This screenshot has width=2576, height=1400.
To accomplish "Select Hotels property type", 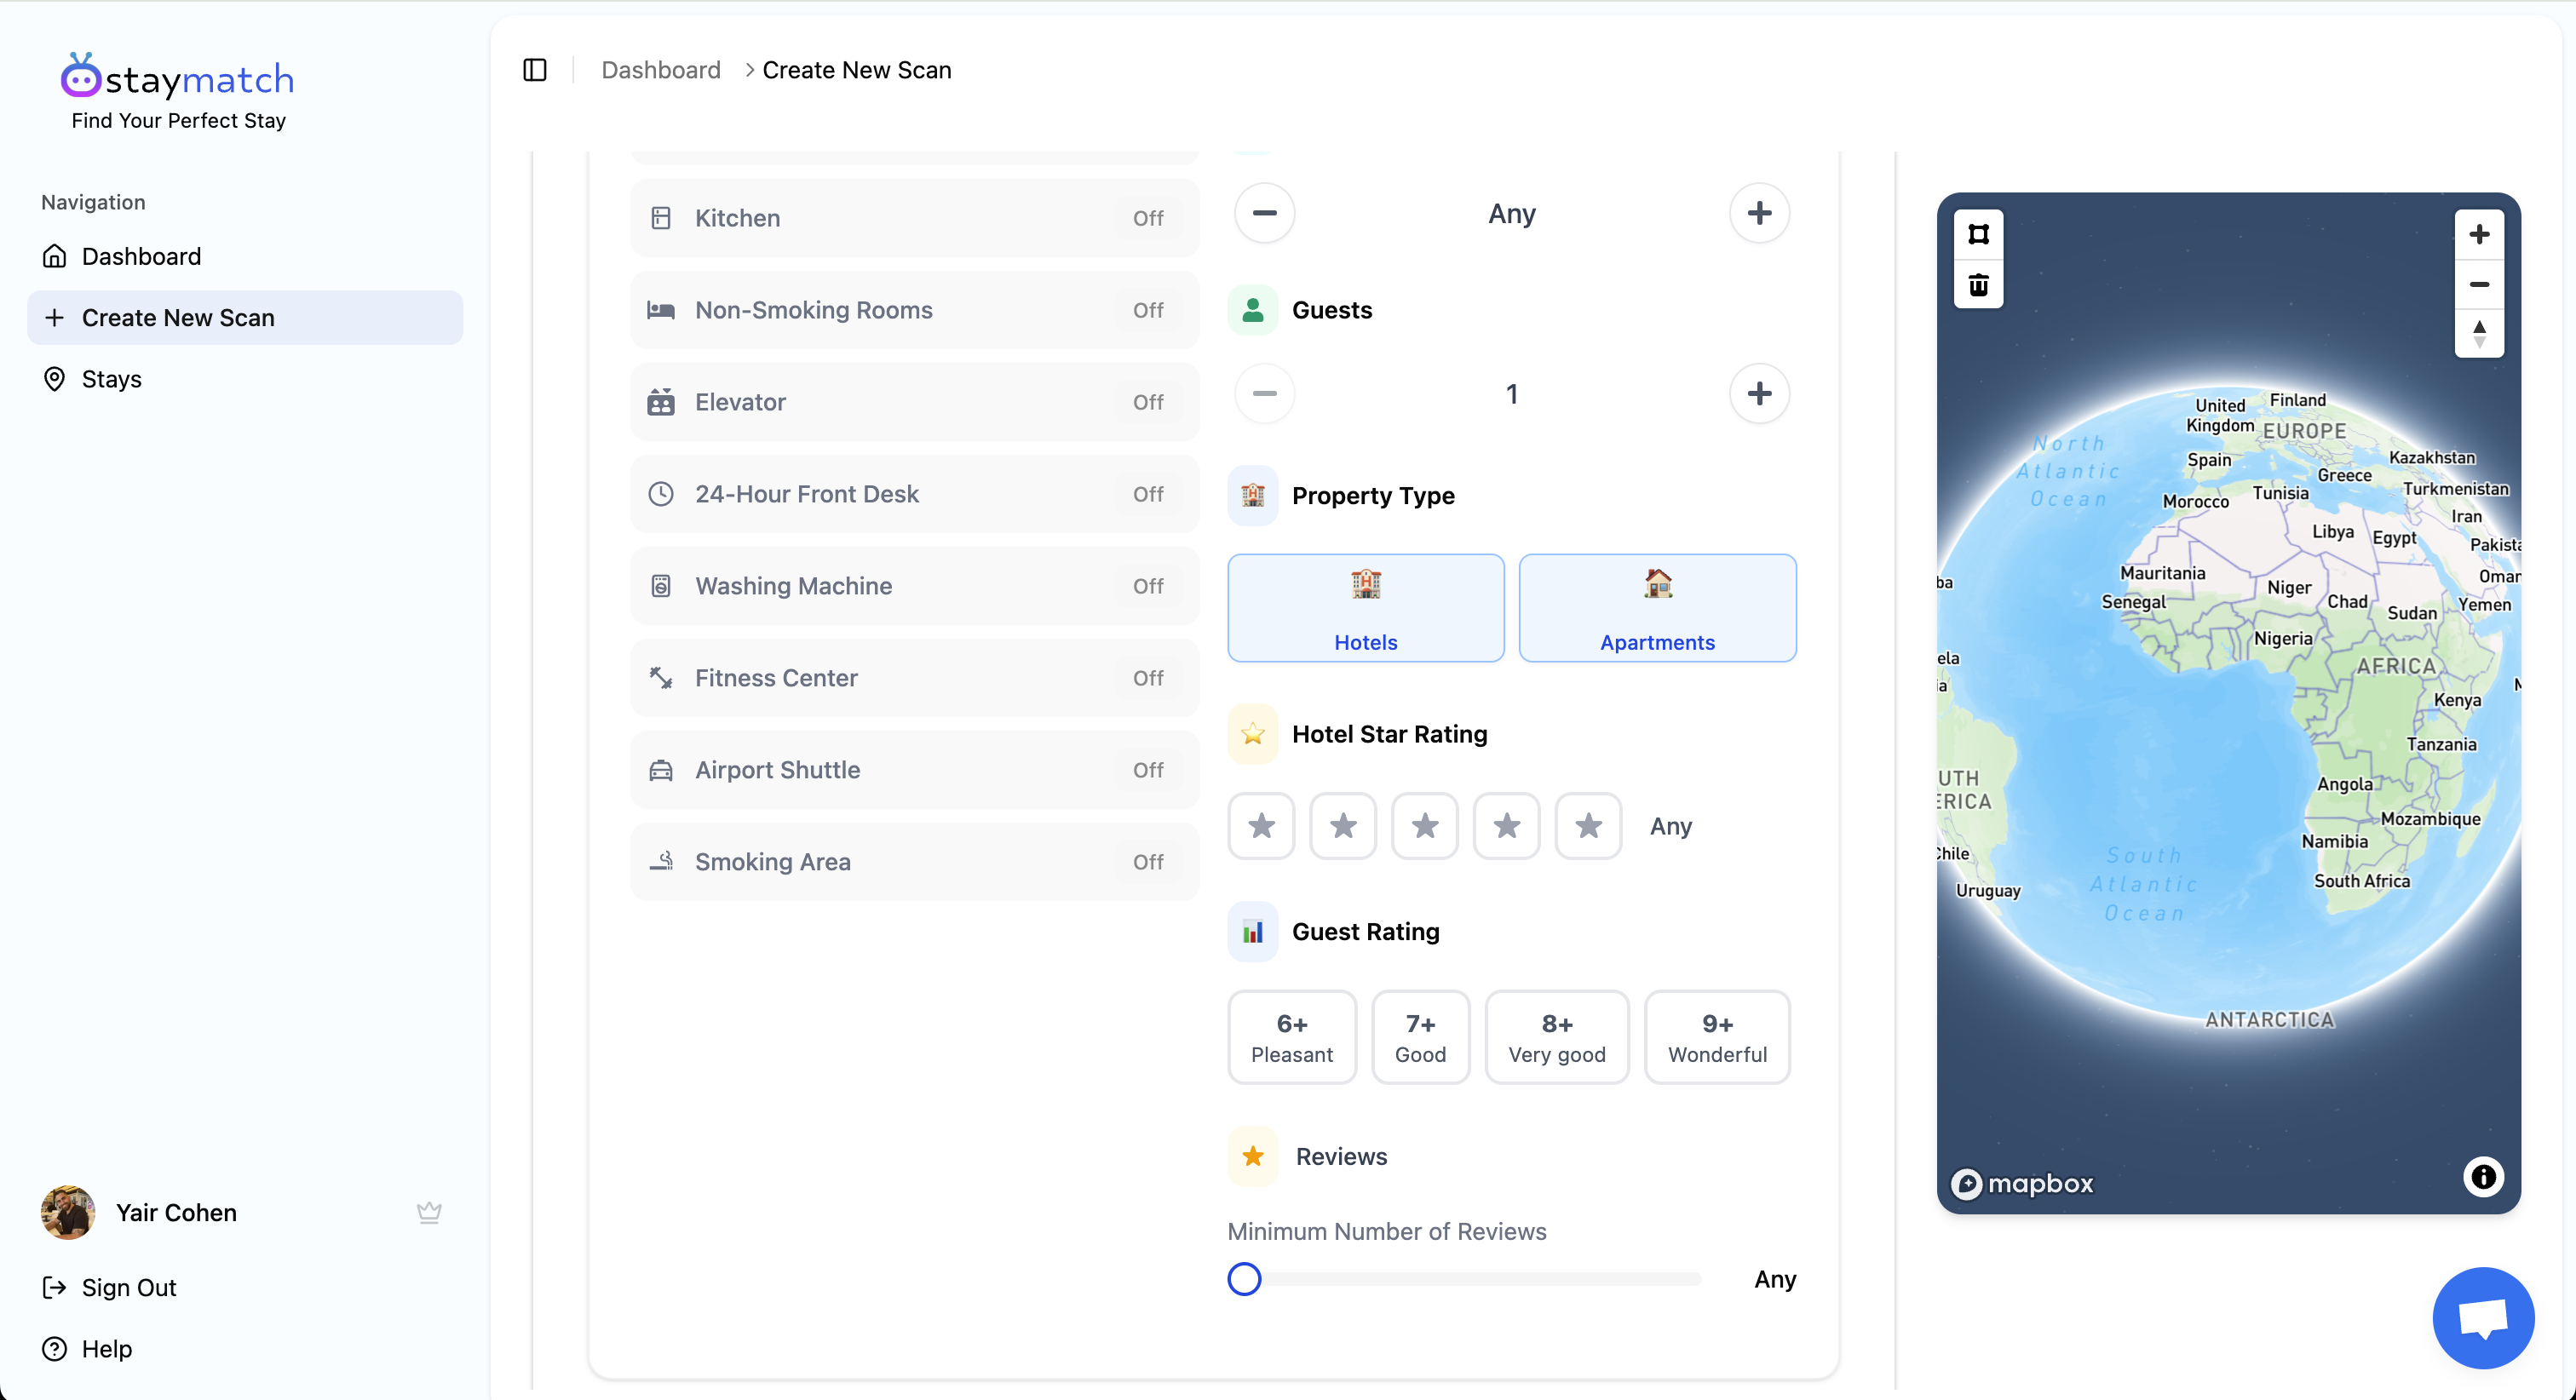I will pos(1366,608).
